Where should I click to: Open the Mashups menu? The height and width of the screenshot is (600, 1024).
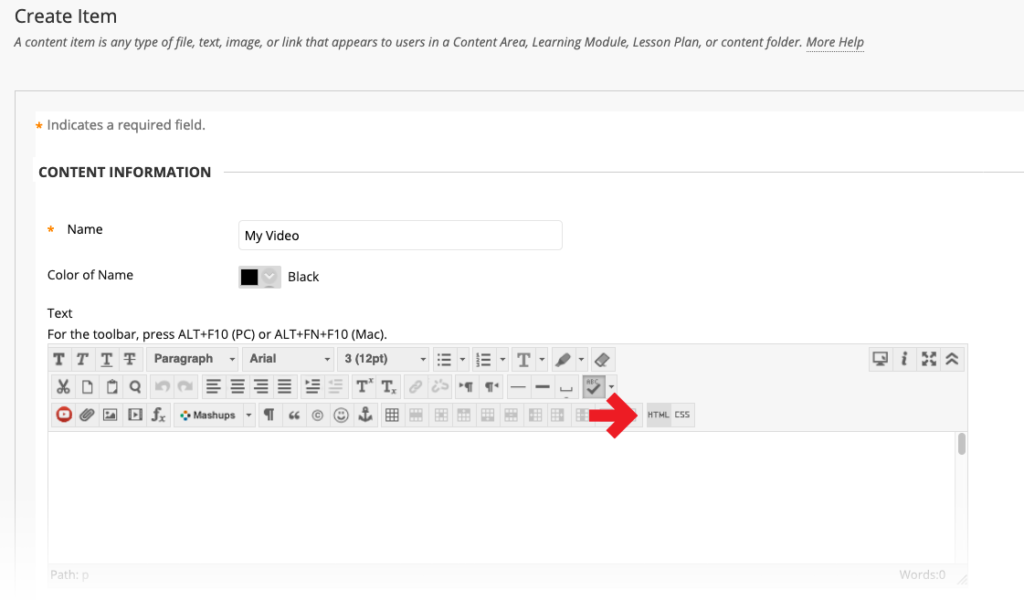coord(214,415)
